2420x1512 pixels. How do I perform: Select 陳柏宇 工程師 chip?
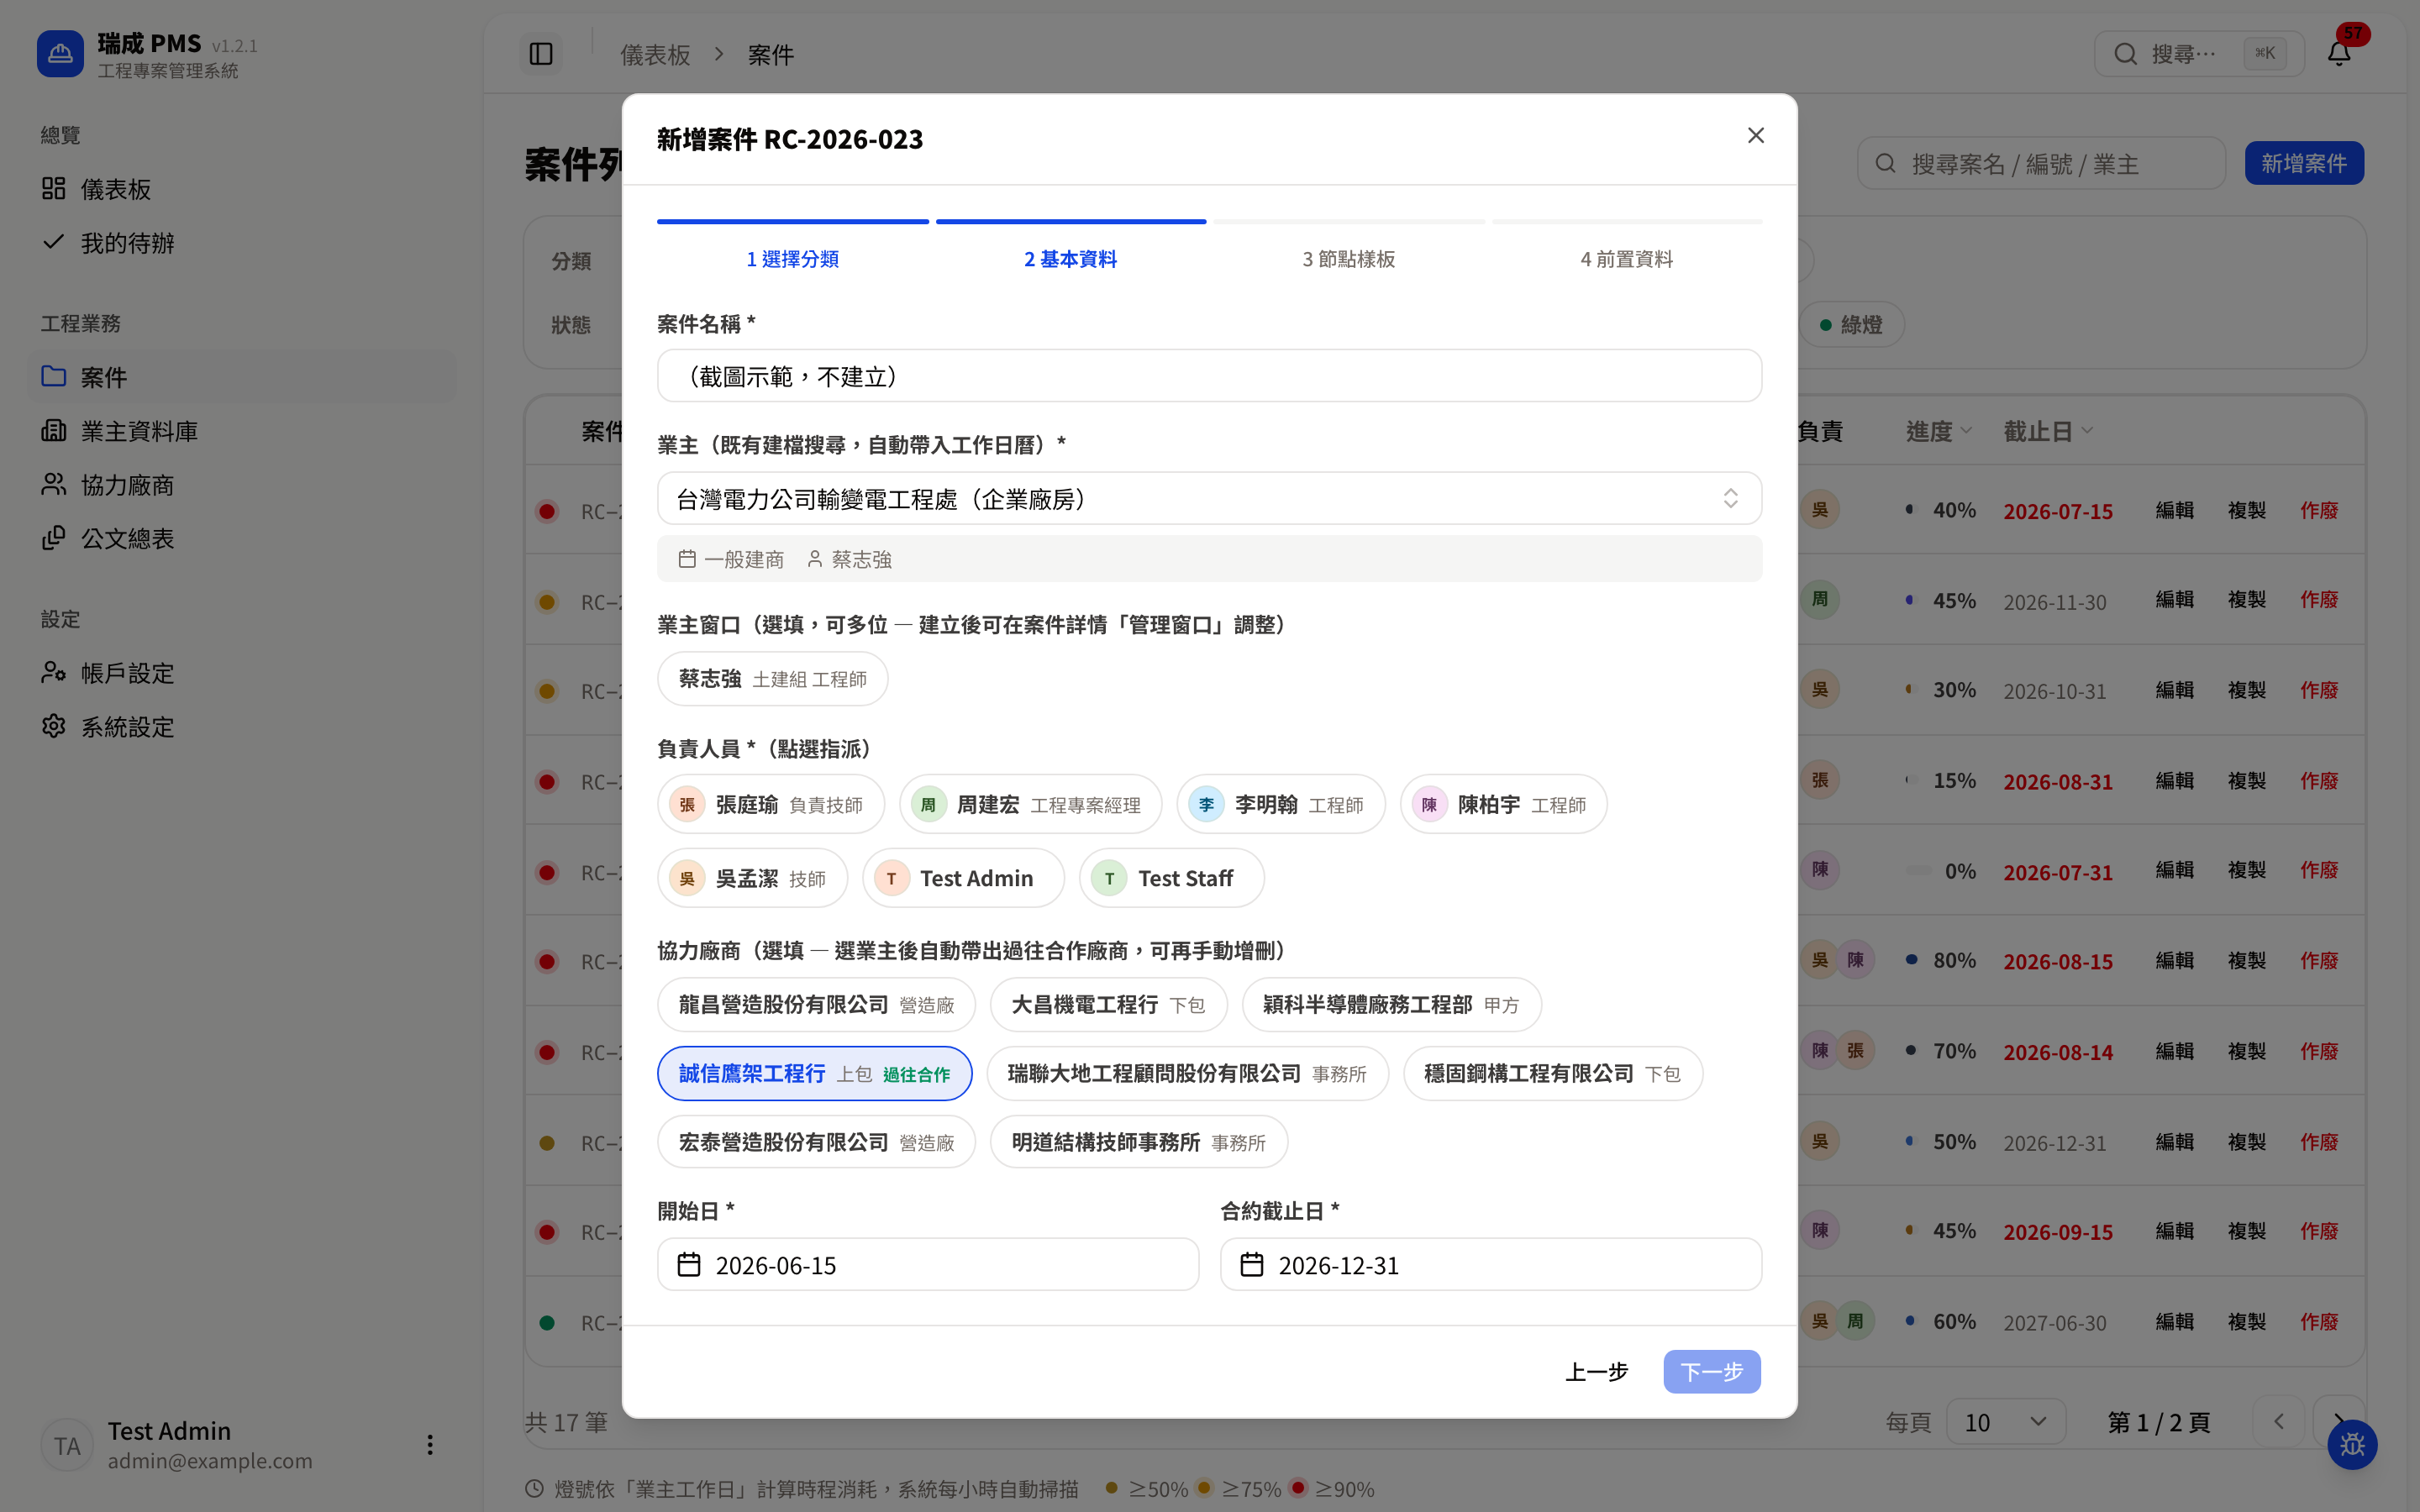coord(1504,804)
